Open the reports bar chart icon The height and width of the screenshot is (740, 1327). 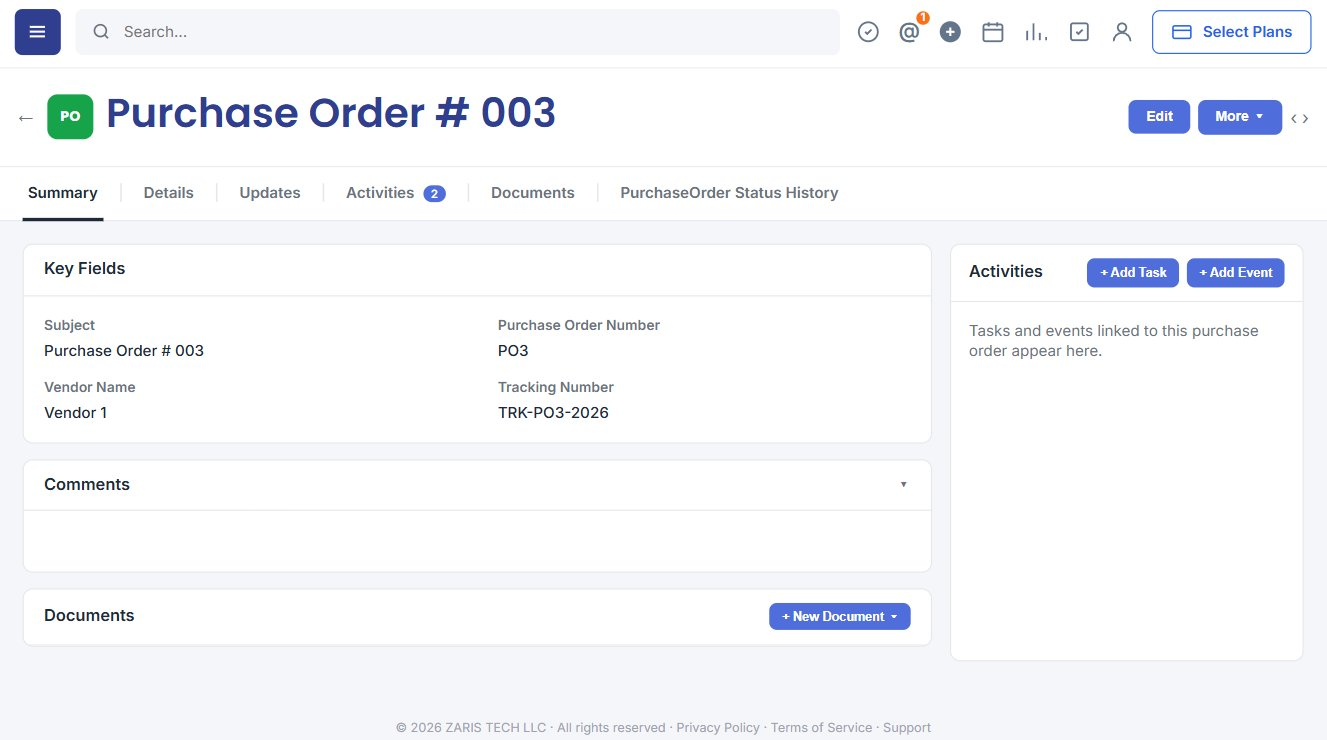coord(1036,32)
